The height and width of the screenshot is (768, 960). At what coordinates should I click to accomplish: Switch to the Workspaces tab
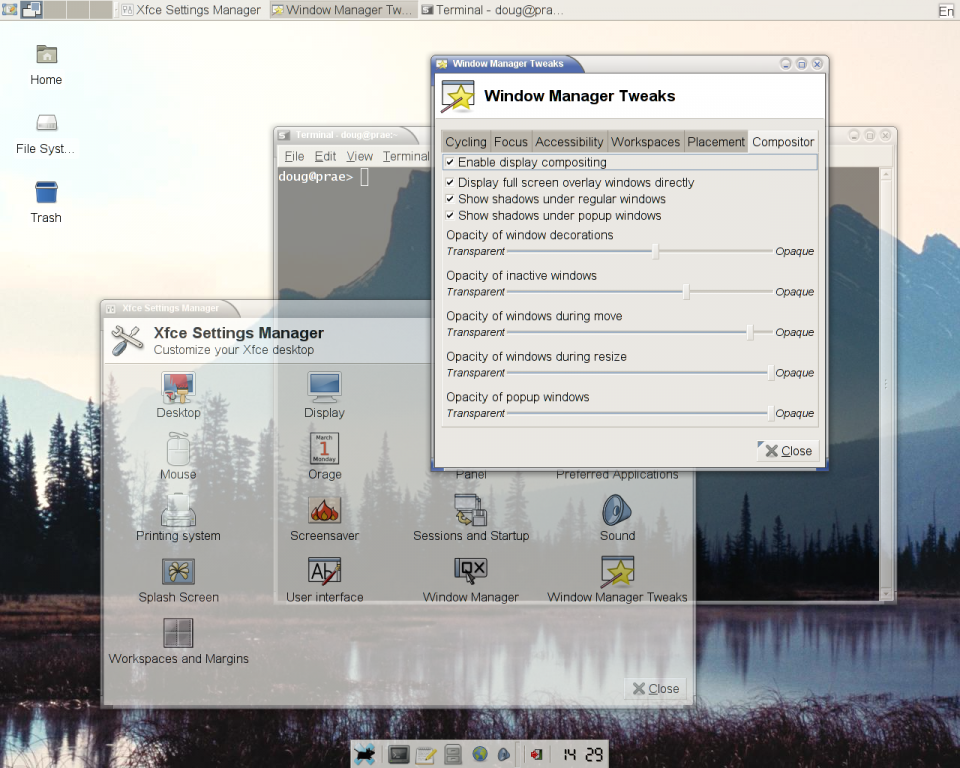point(645,141)
